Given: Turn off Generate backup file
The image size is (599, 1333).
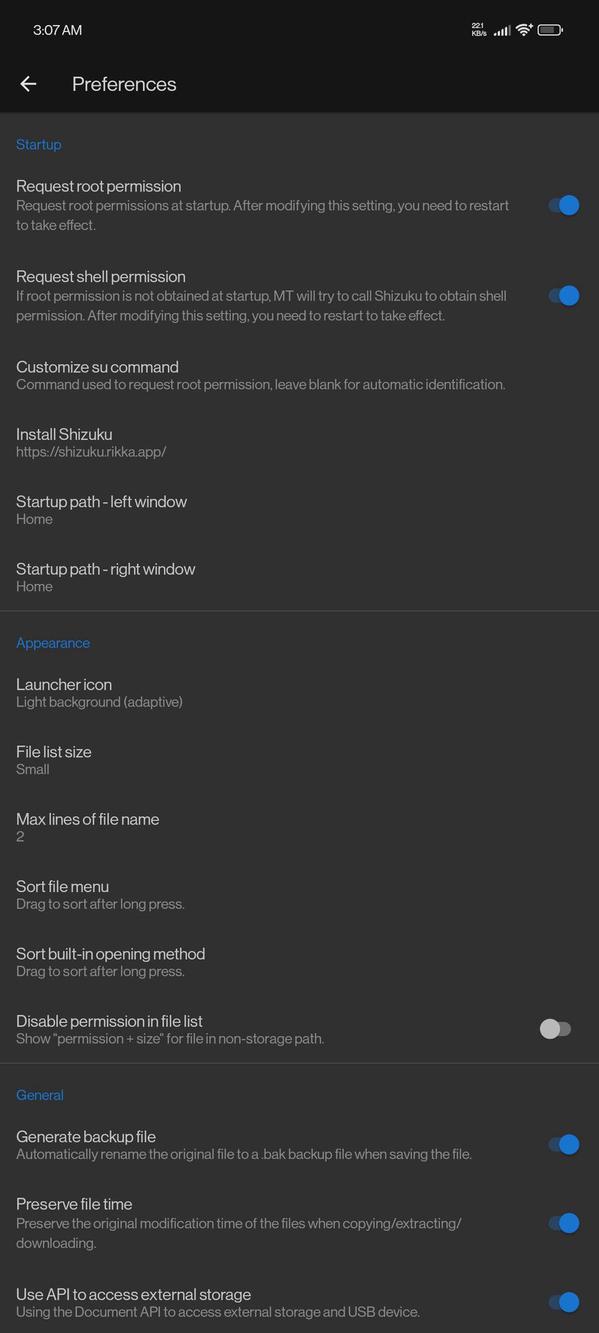Looking at the screenshot, I should [x=565, y=1144].
